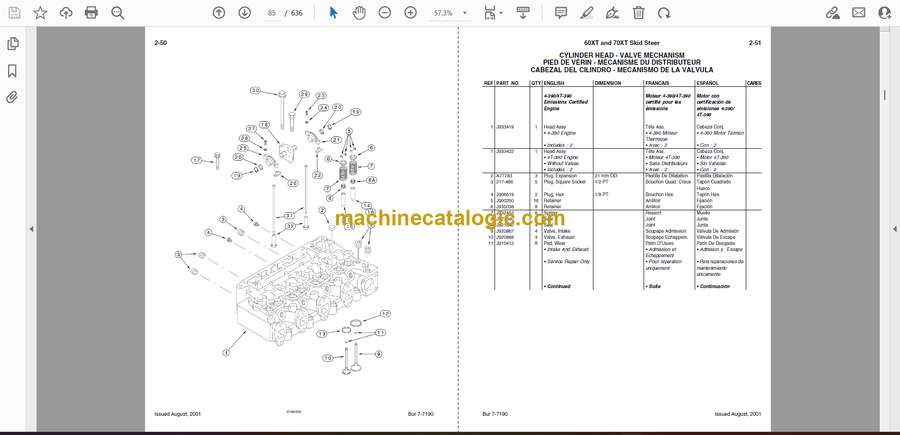The width and height of the screenshot is (900, 435).
Task: Select 'Pad, Wear' table entry
Action: [553, 243]
